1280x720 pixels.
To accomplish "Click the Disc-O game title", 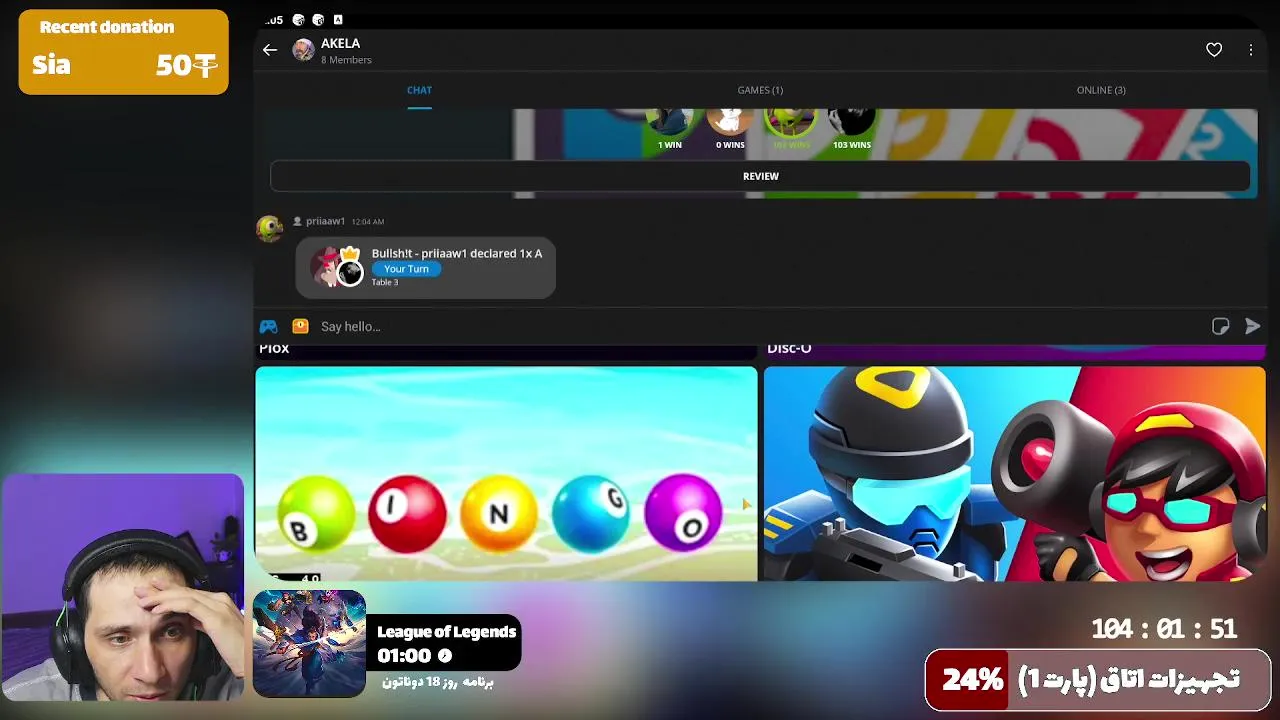I will tap(789, 348).
